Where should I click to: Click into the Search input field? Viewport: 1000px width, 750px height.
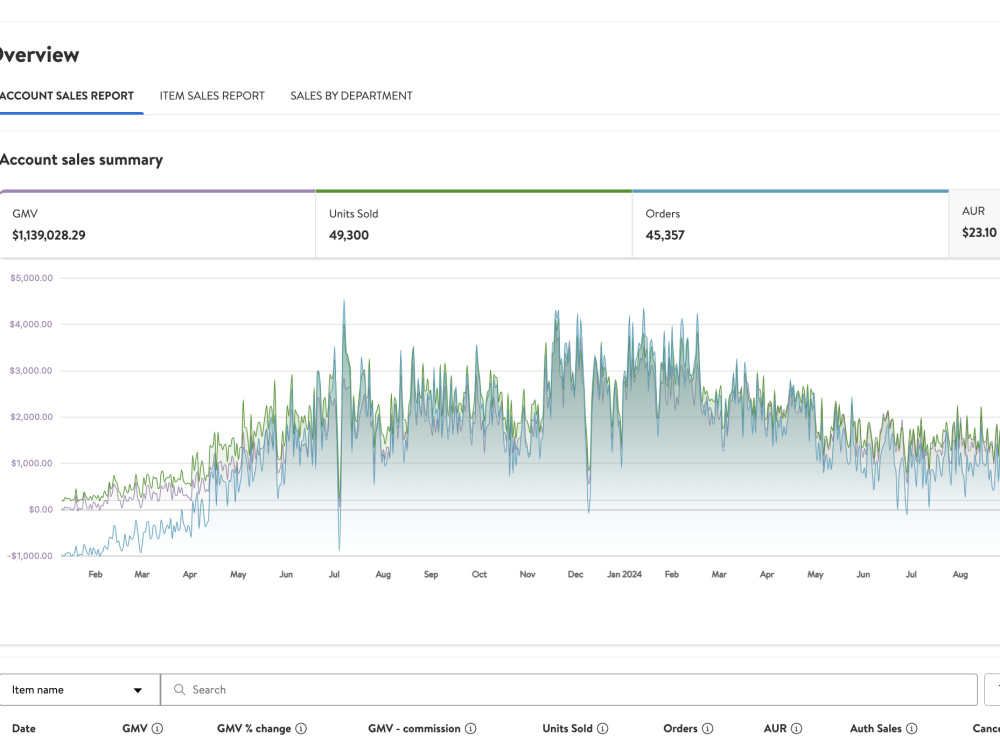tap(569, 690)
